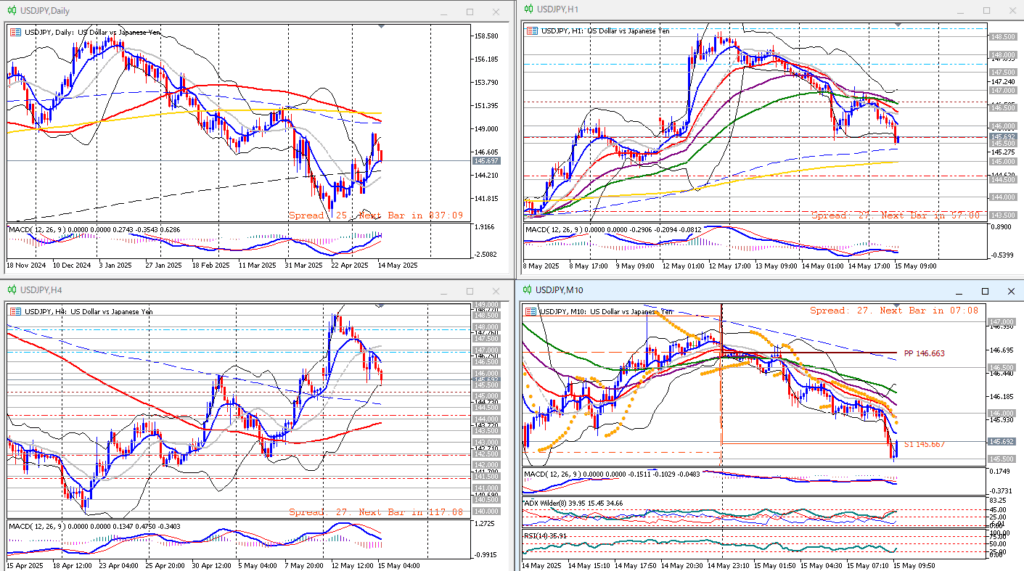This screenshot has height=571, width=1024.
Task: Maximize the USDJPY,H4 chart window
Action: [x=470, y=291]
